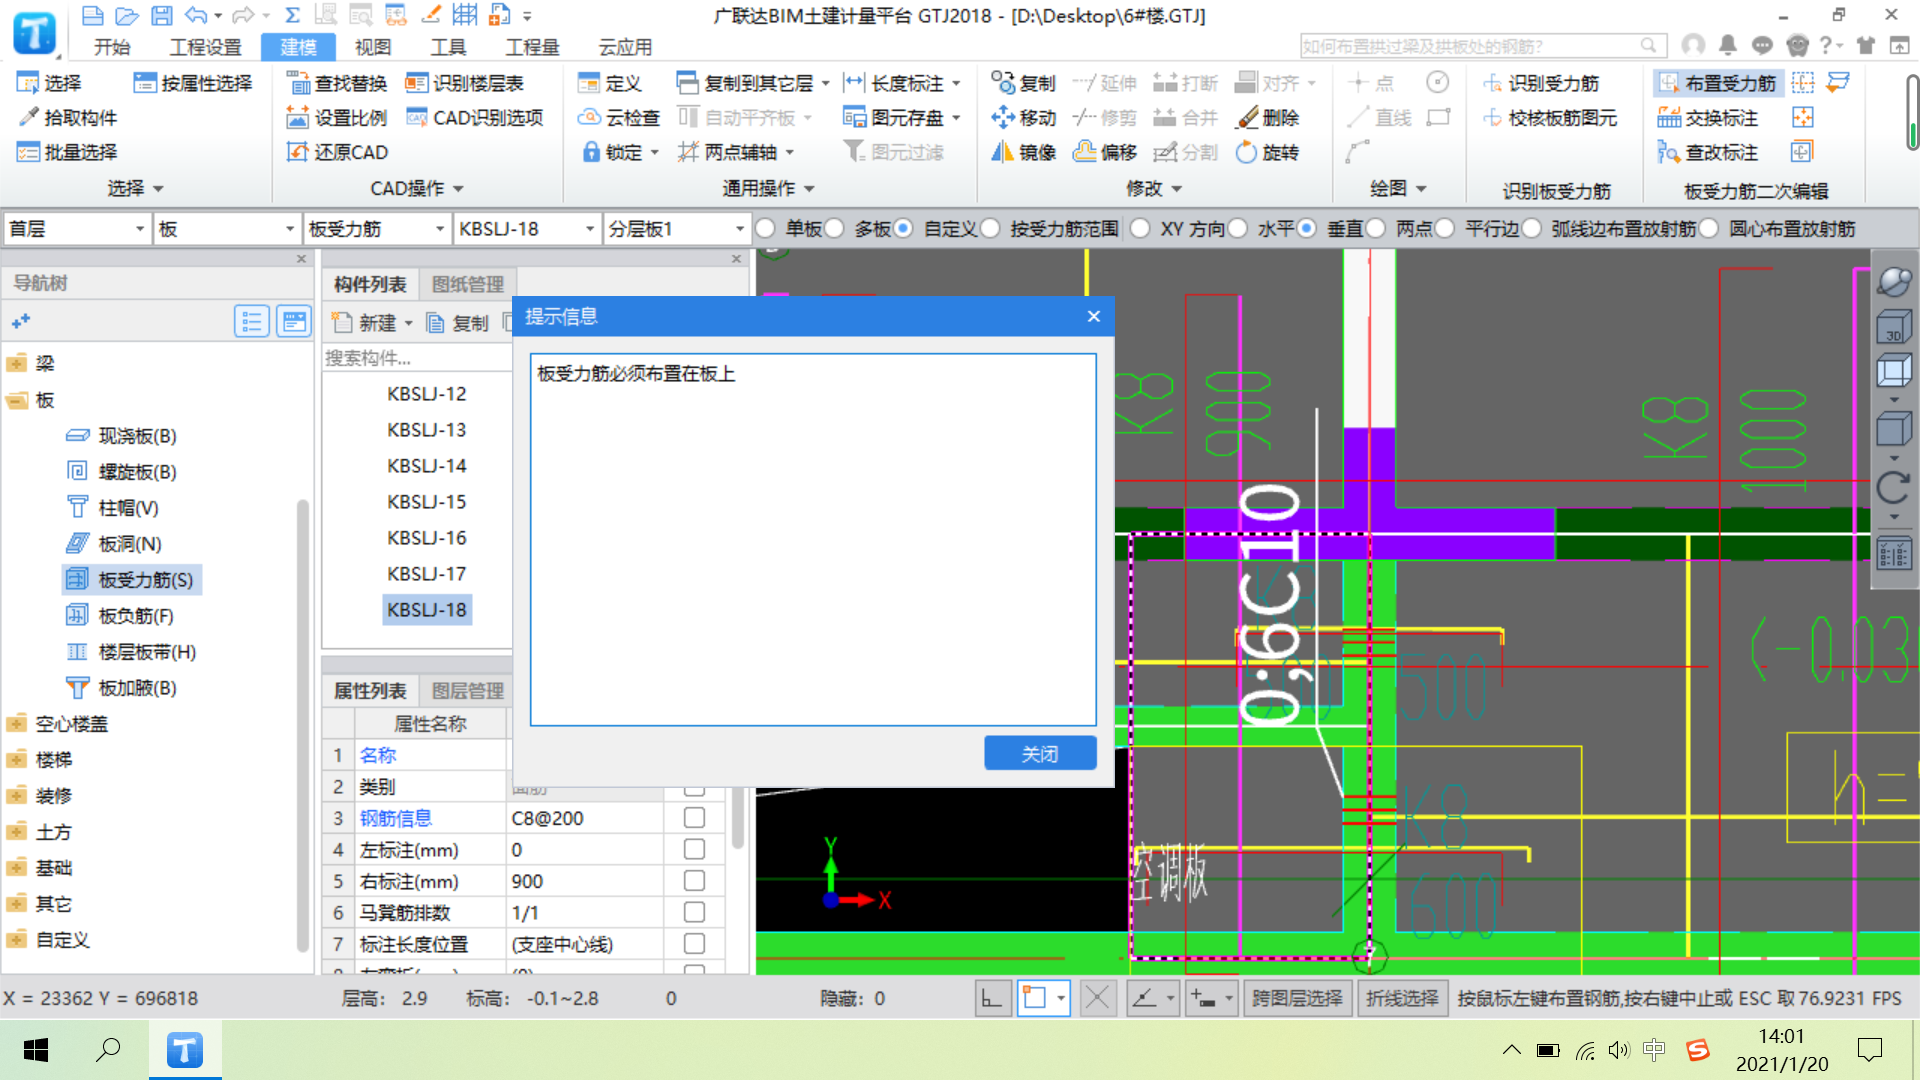Select the 按受力筋范围 radio option
Image resolution: width=1920 pixels, height=1080 pixels.
coord(990,229)
